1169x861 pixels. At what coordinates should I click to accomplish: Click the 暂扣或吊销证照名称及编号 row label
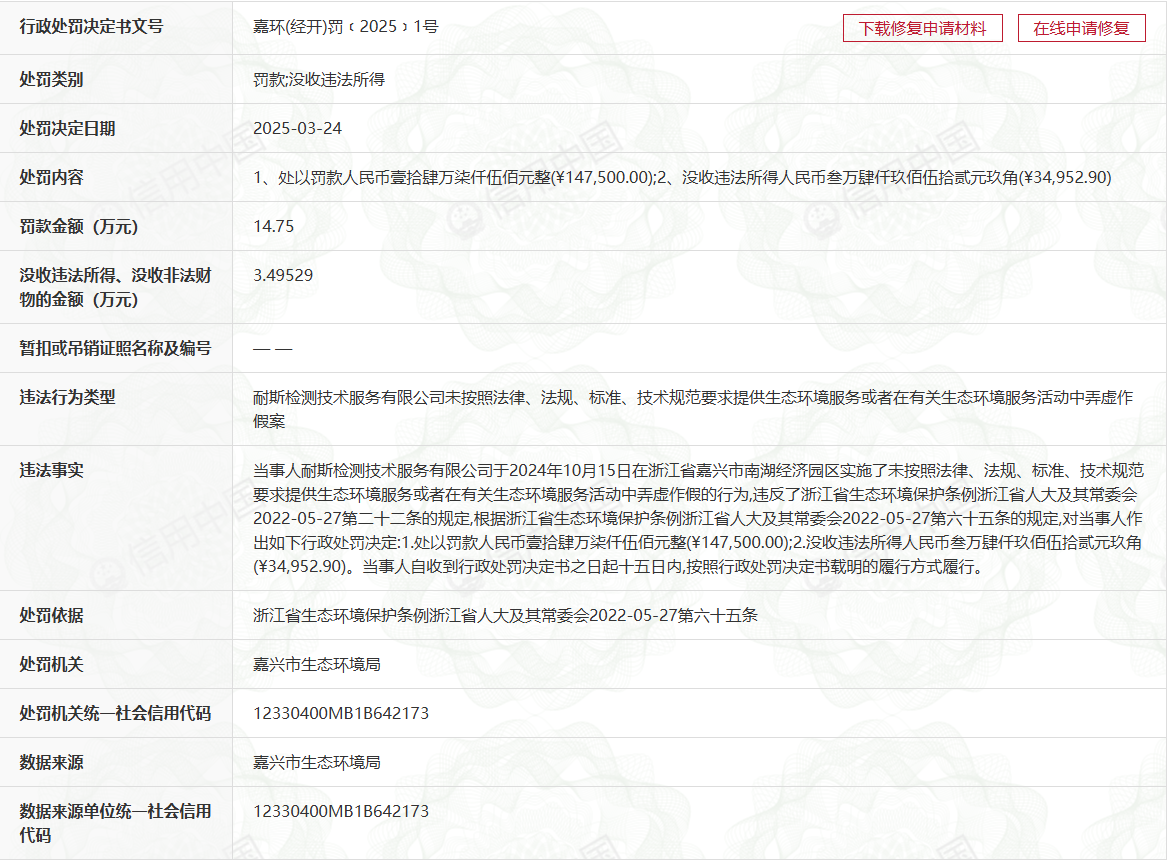(x=116, y=348)
